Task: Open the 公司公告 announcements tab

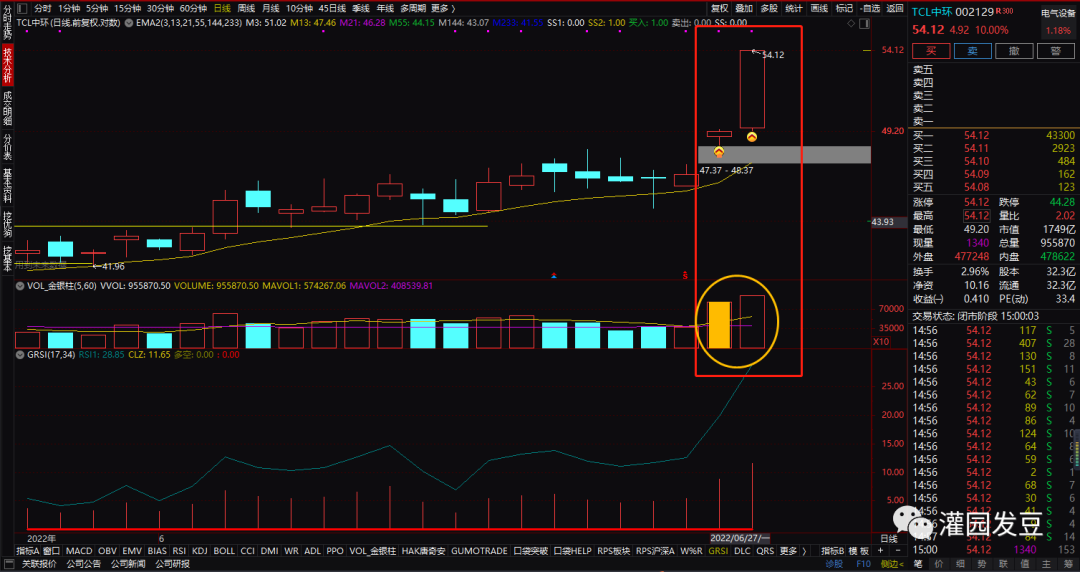Action: [83, 564]
